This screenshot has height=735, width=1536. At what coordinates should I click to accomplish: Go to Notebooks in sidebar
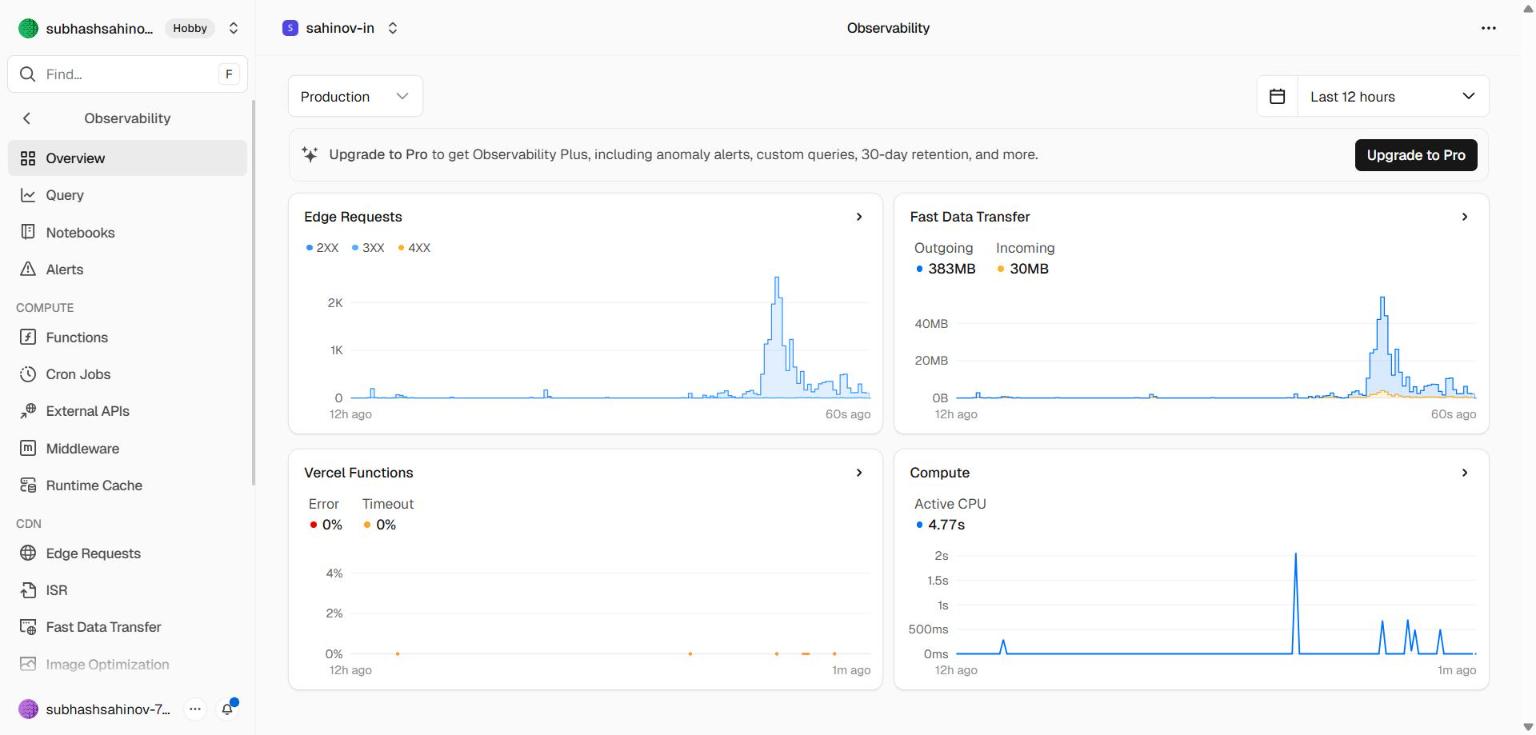[x=127, y=232]
